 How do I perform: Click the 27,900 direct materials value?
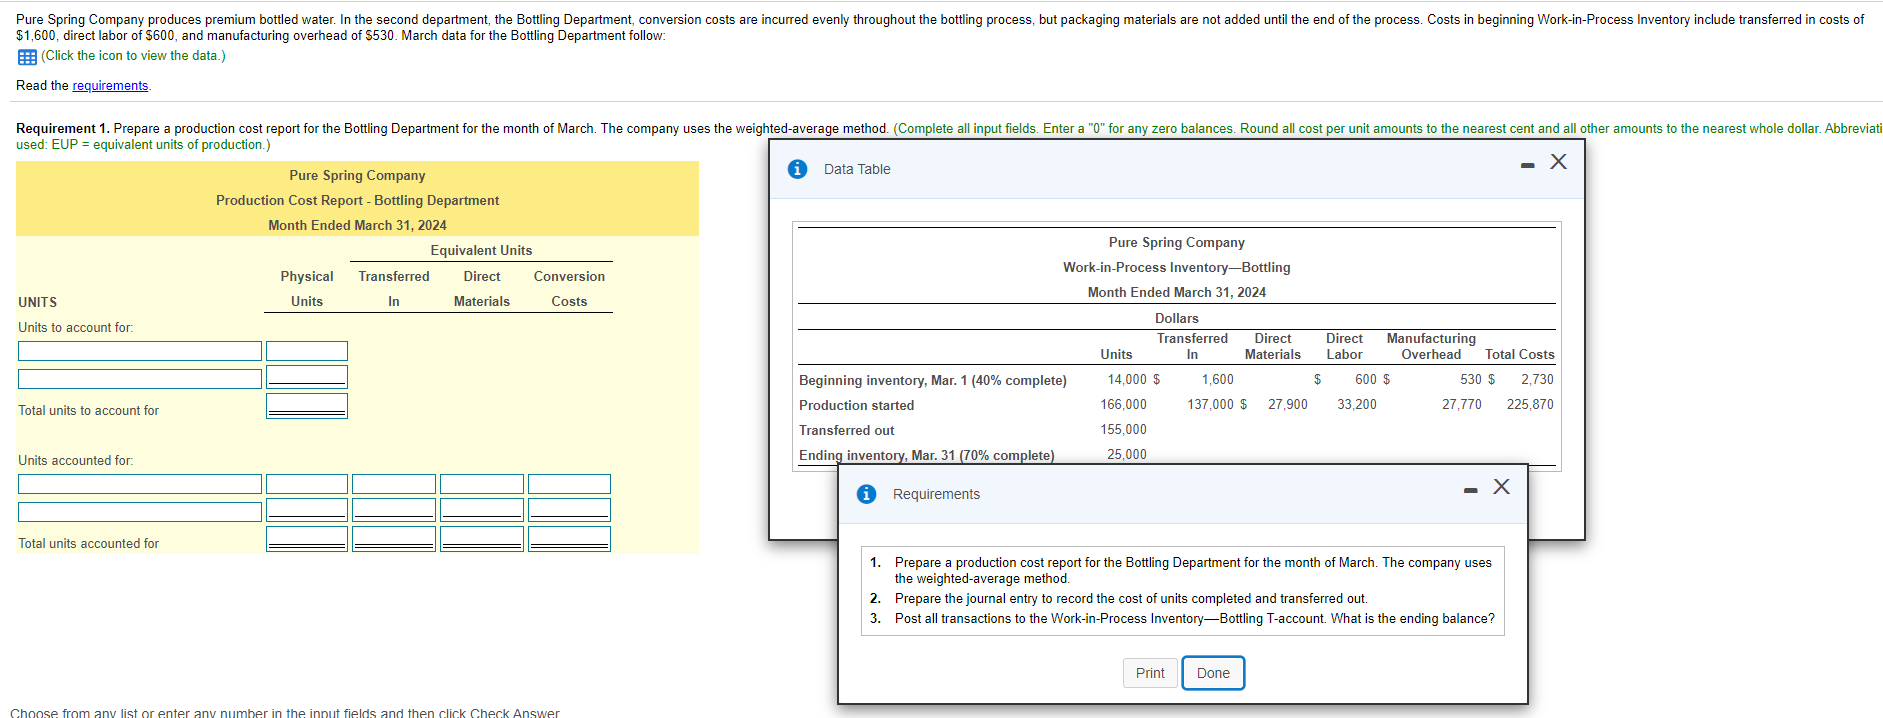coord(1287,404)
